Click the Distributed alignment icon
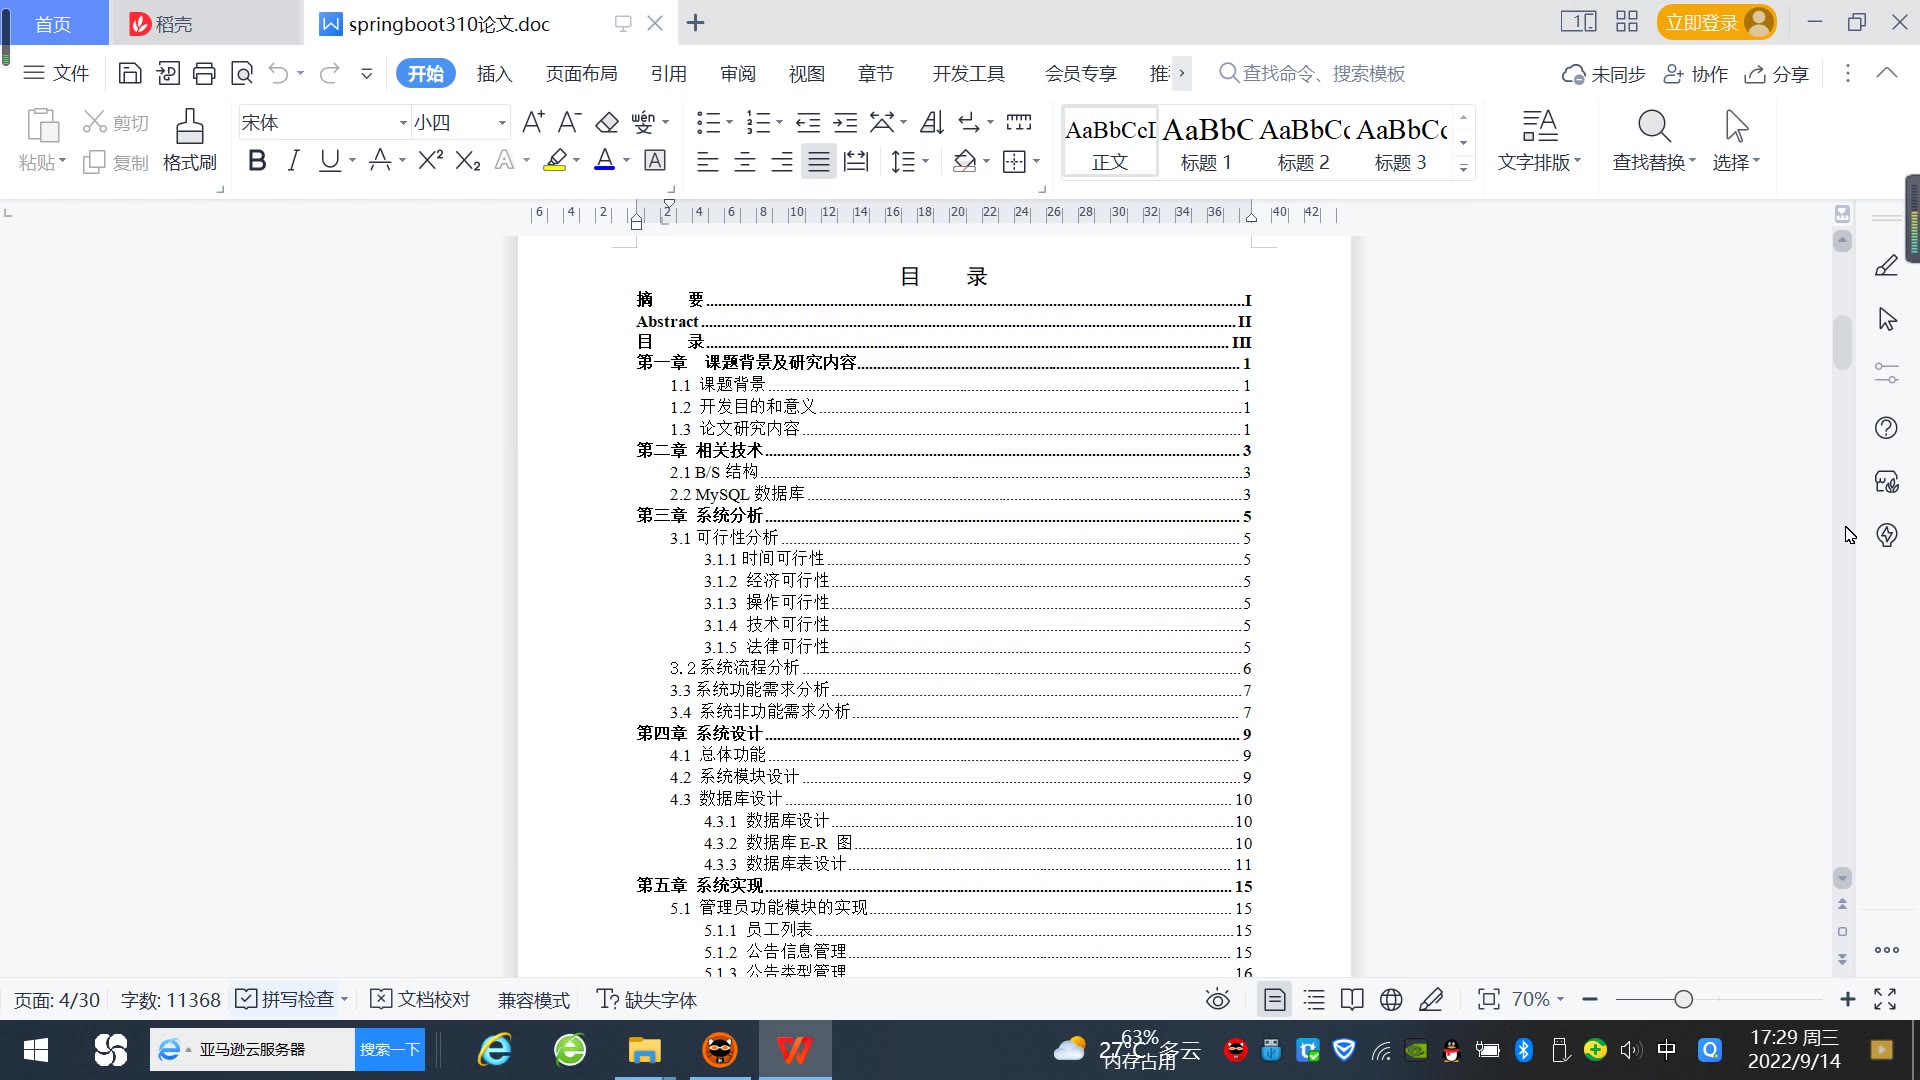1920x1080 pixels. 856,161
